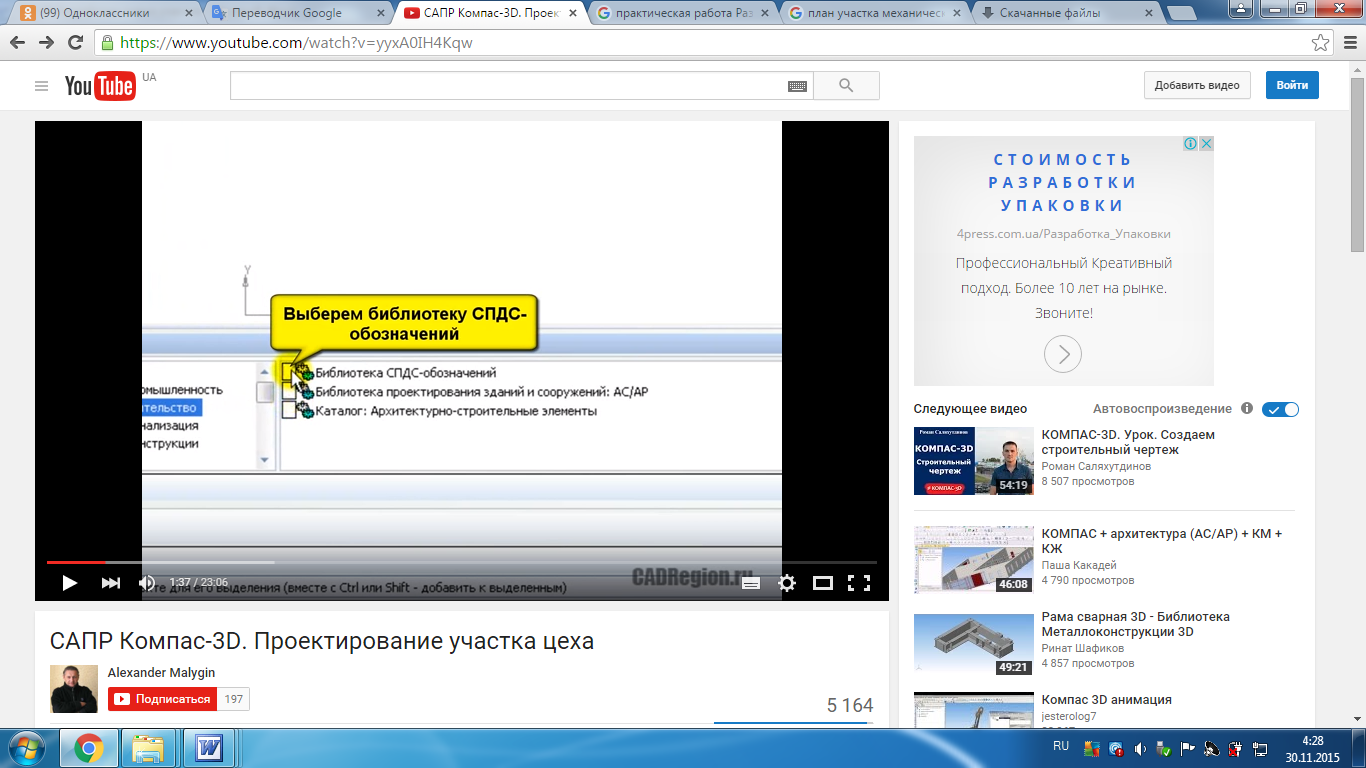The height and width of the screenshot is (768, 1366).
Task: Open КОМПАС-3D. Урок. Создаем строительный чертеж title
Action: [x=1128, y=443]
